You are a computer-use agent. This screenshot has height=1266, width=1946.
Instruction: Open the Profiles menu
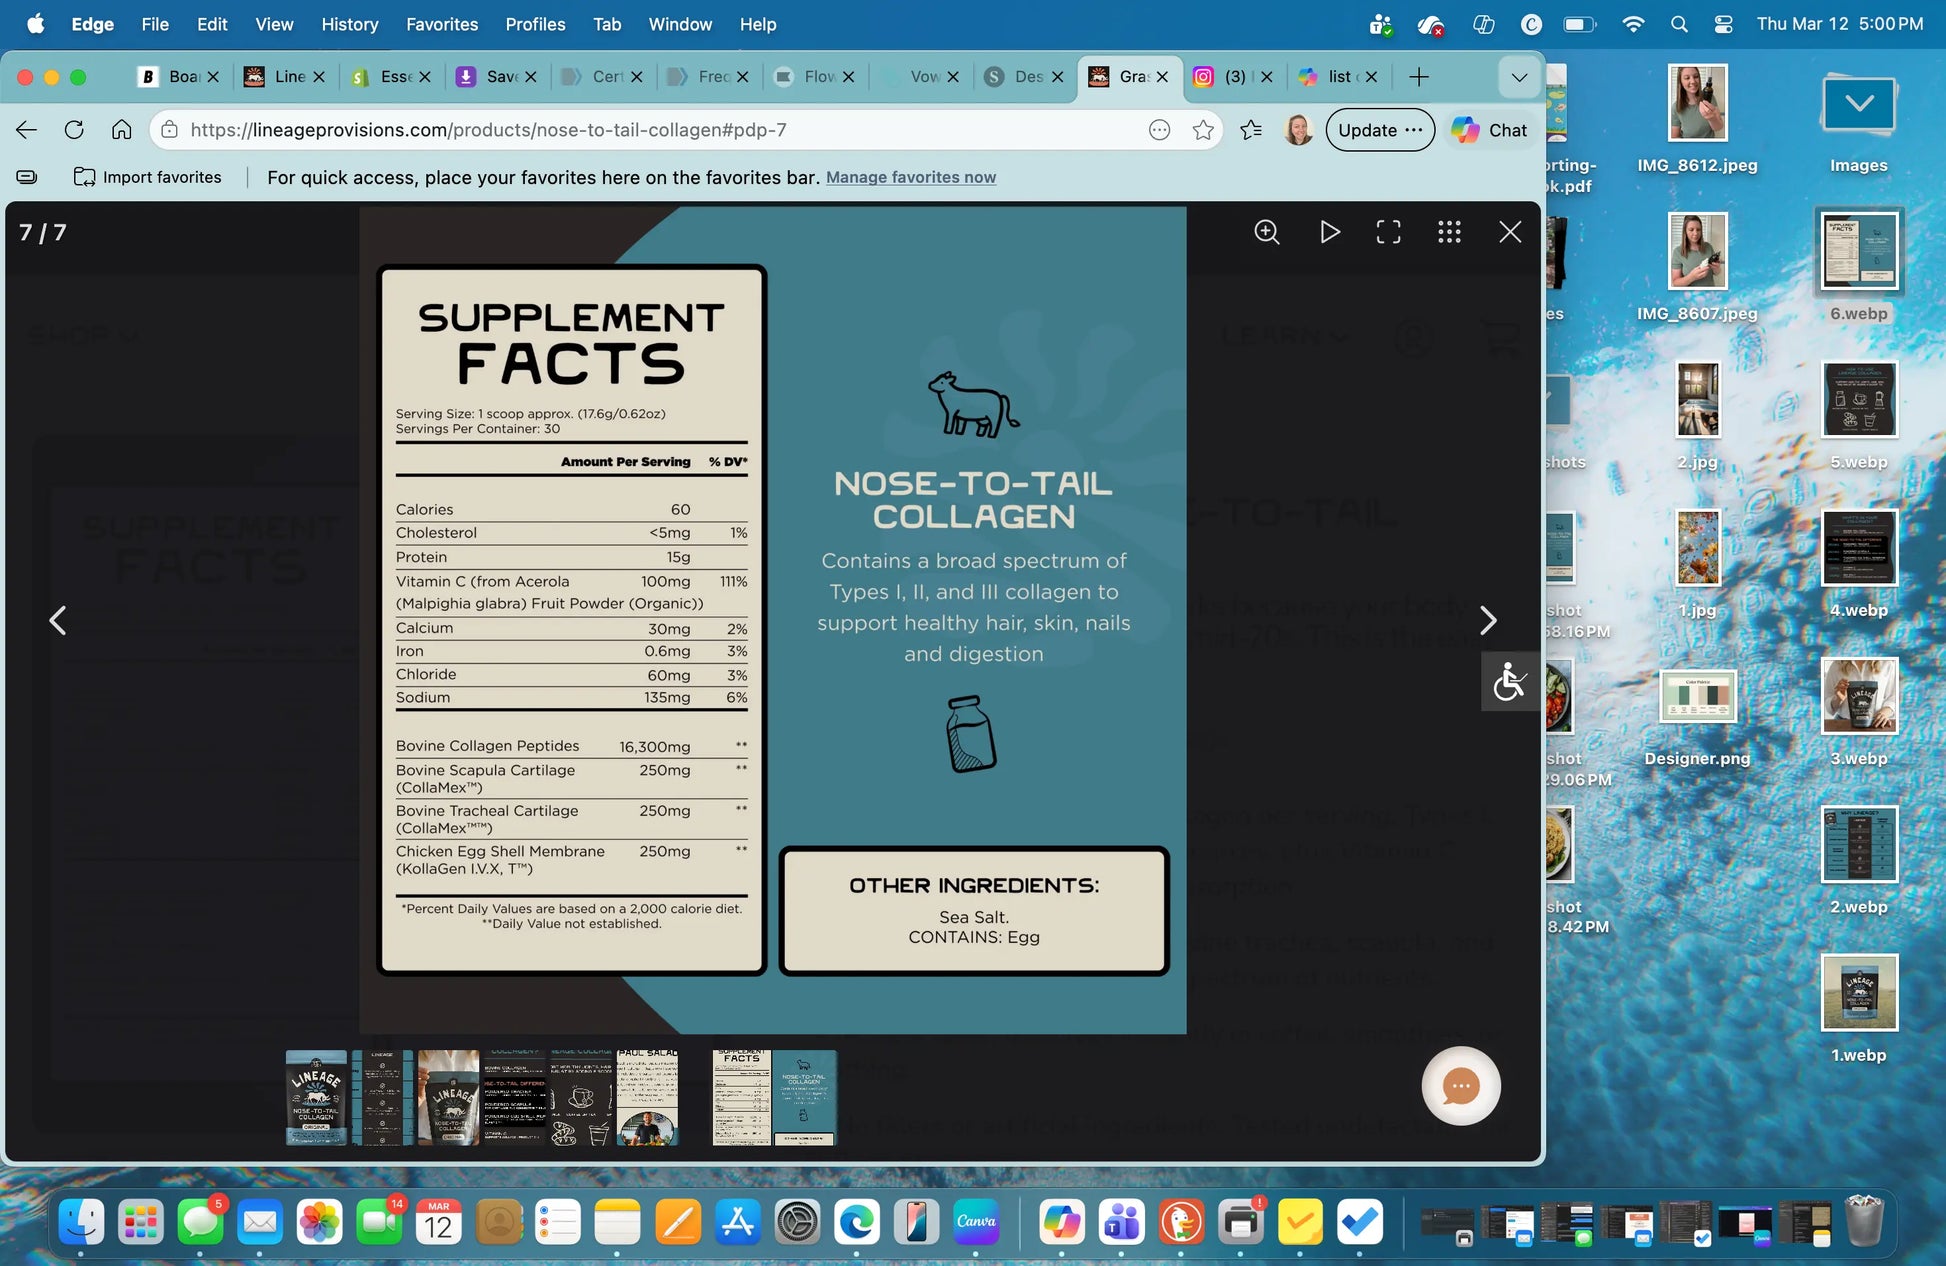point(535,24)
